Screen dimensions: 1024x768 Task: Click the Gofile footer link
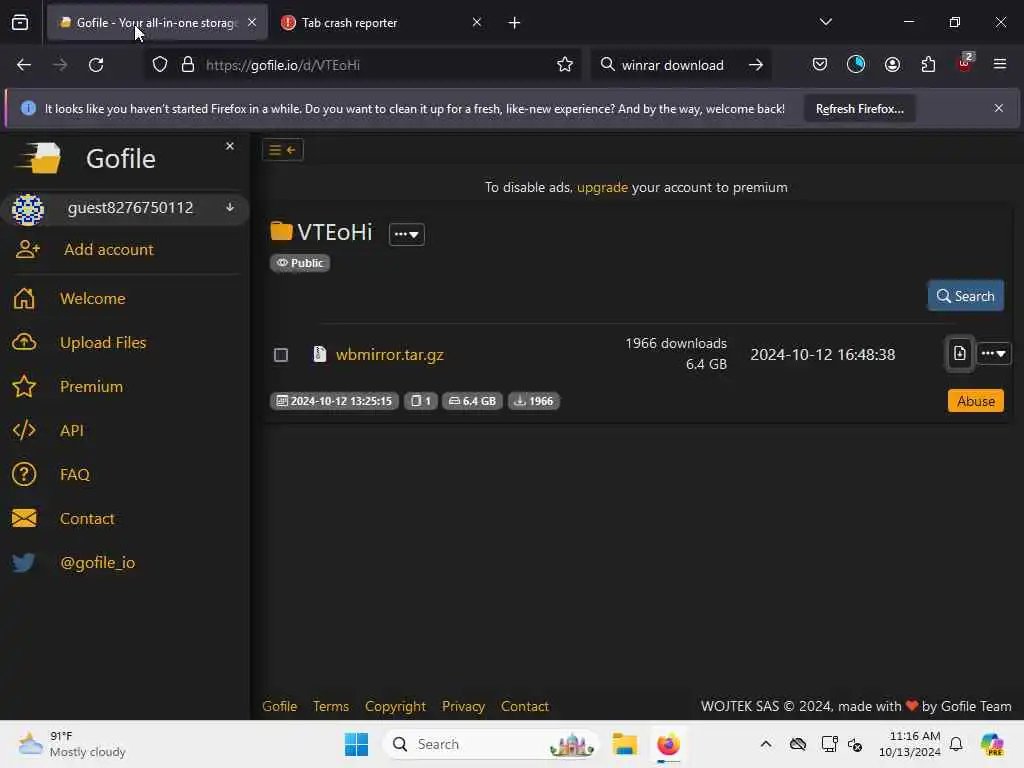(280, 706)
